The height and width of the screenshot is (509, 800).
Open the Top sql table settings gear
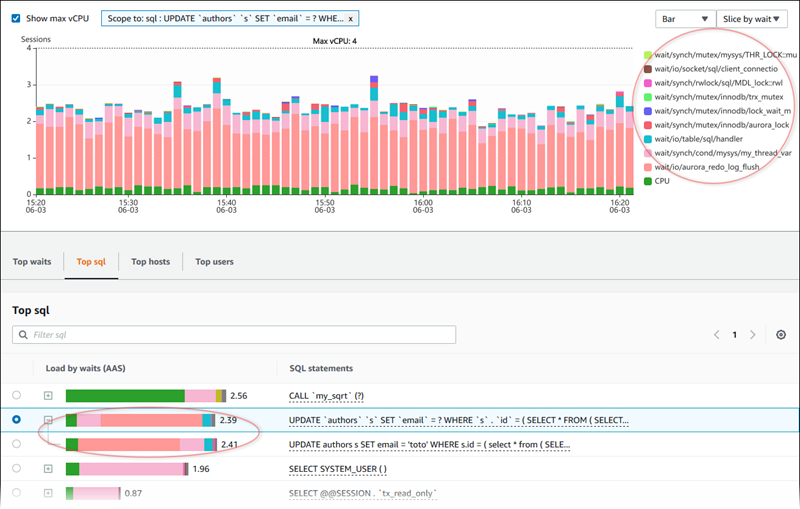(x=781, y=335)
